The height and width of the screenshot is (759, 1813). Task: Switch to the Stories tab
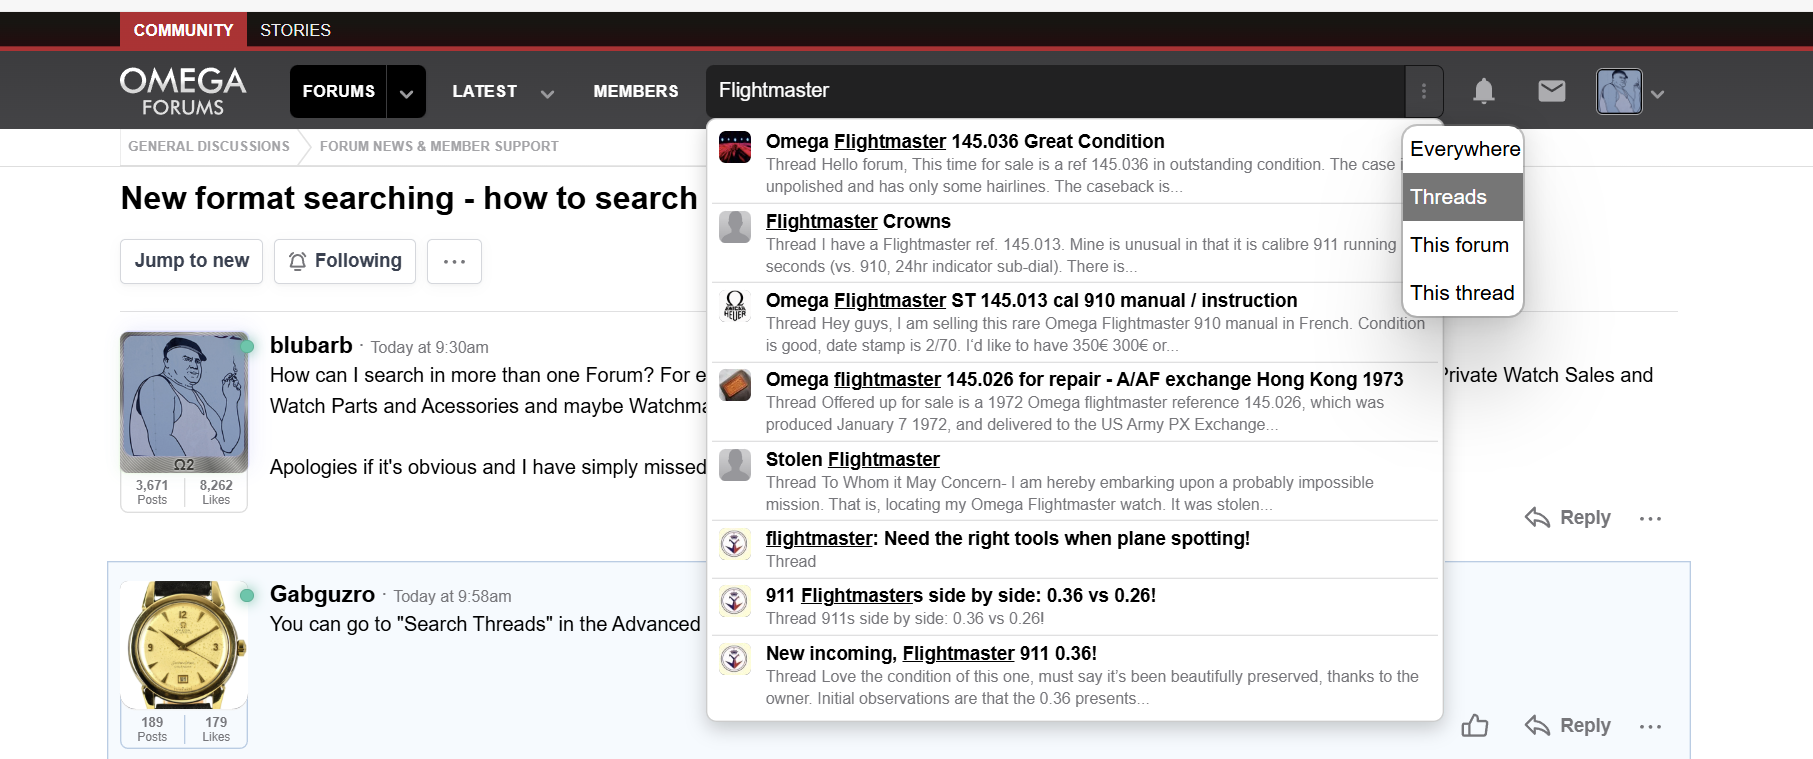click(295, 30)
